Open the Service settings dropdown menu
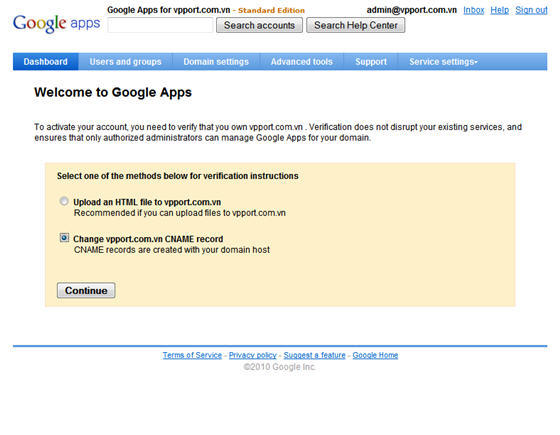Image resolution: width=560 pixels, height=435 pixels. [443, 62]
